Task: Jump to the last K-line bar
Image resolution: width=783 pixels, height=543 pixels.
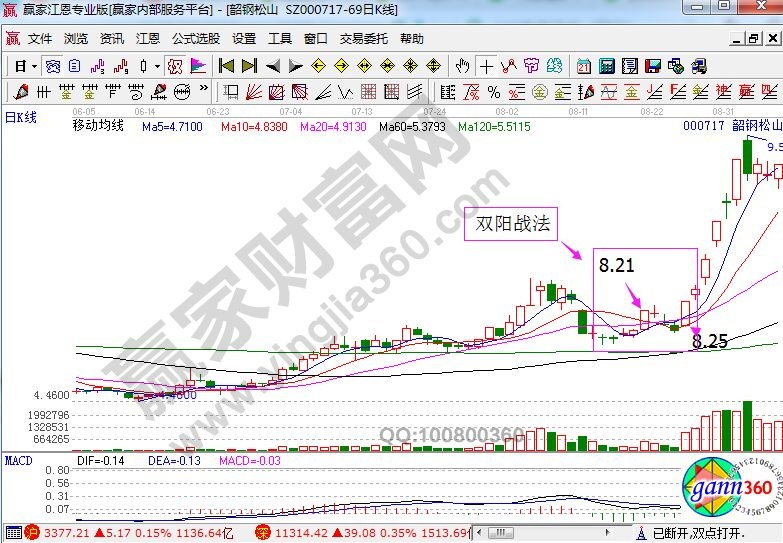Action: click(x=248, y=66)
